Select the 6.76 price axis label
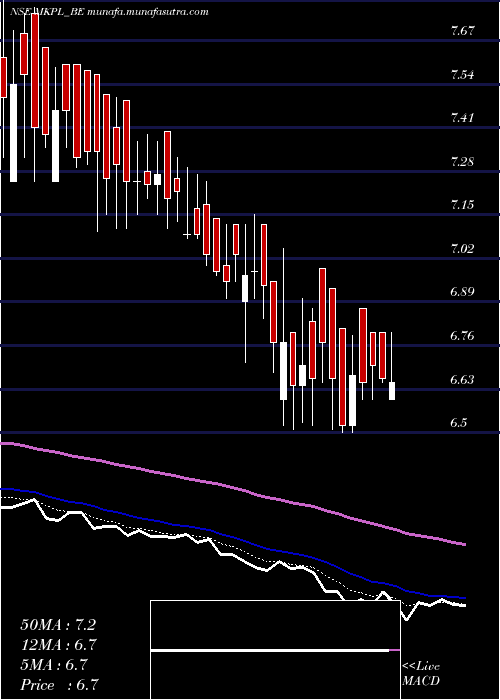Screen dimensions: 500x700 (462, 336)
